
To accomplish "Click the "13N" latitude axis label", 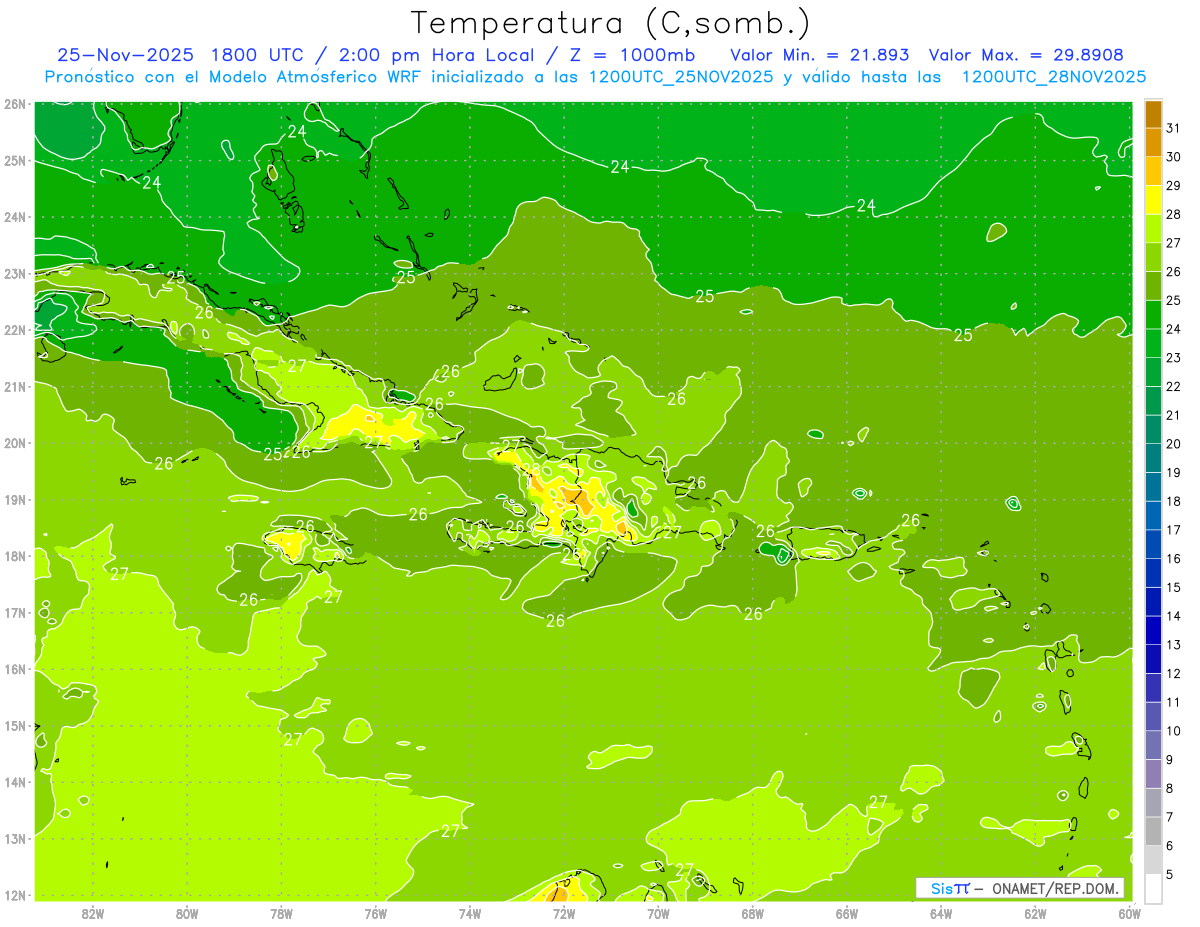I will click(x=15, y=838).
